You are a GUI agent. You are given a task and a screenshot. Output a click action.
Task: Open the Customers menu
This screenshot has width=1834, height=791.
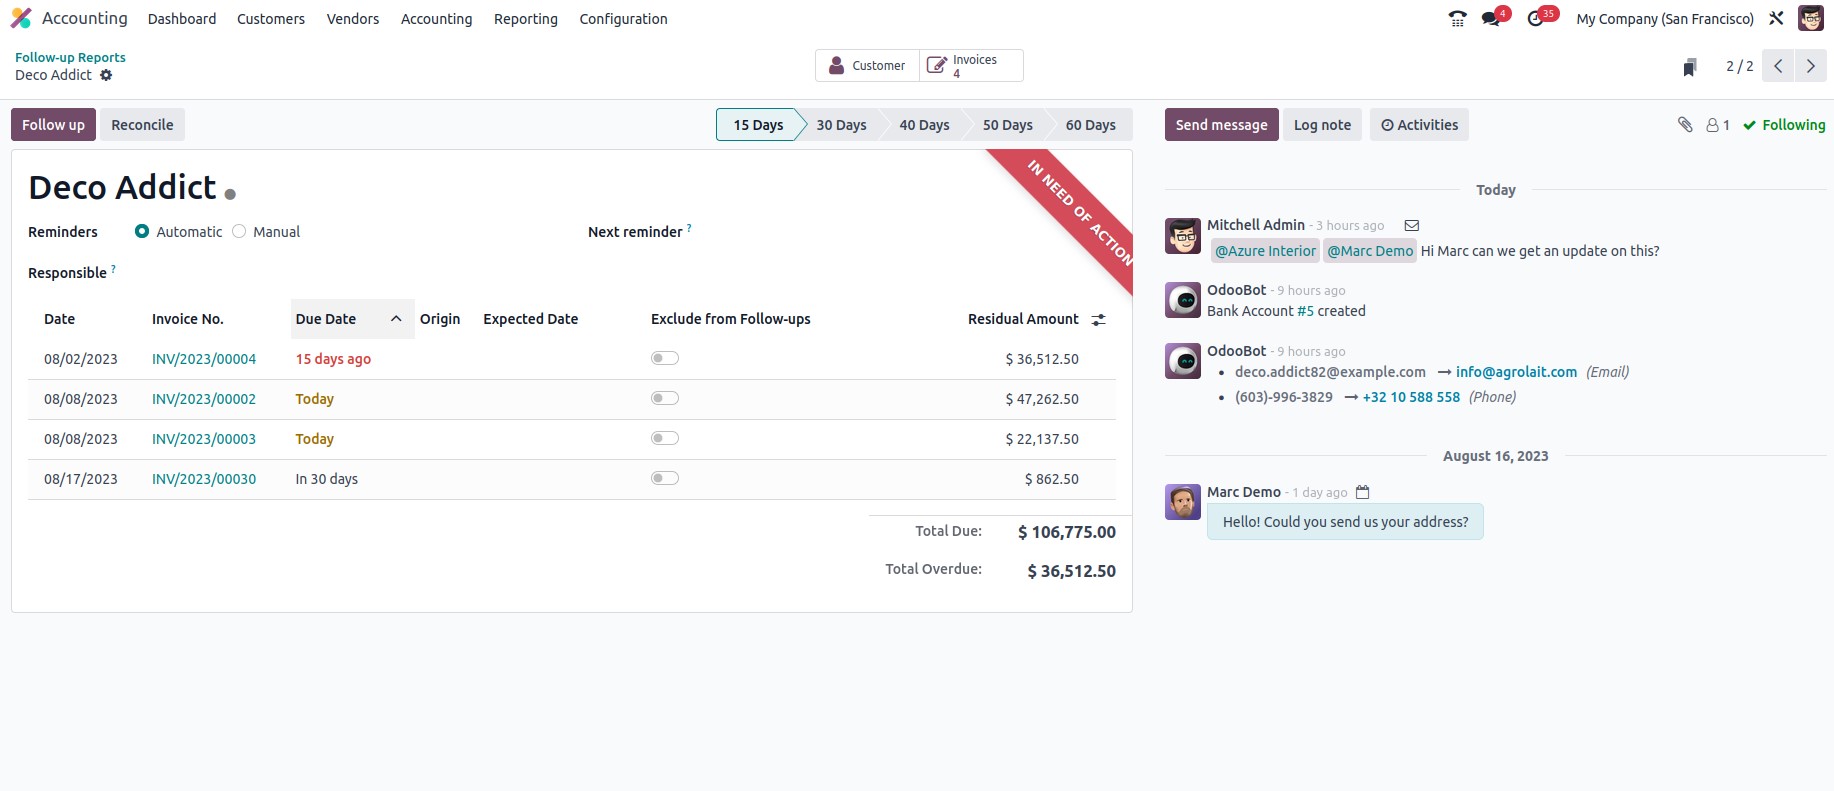pyautogui.click(x=271, y=19)
